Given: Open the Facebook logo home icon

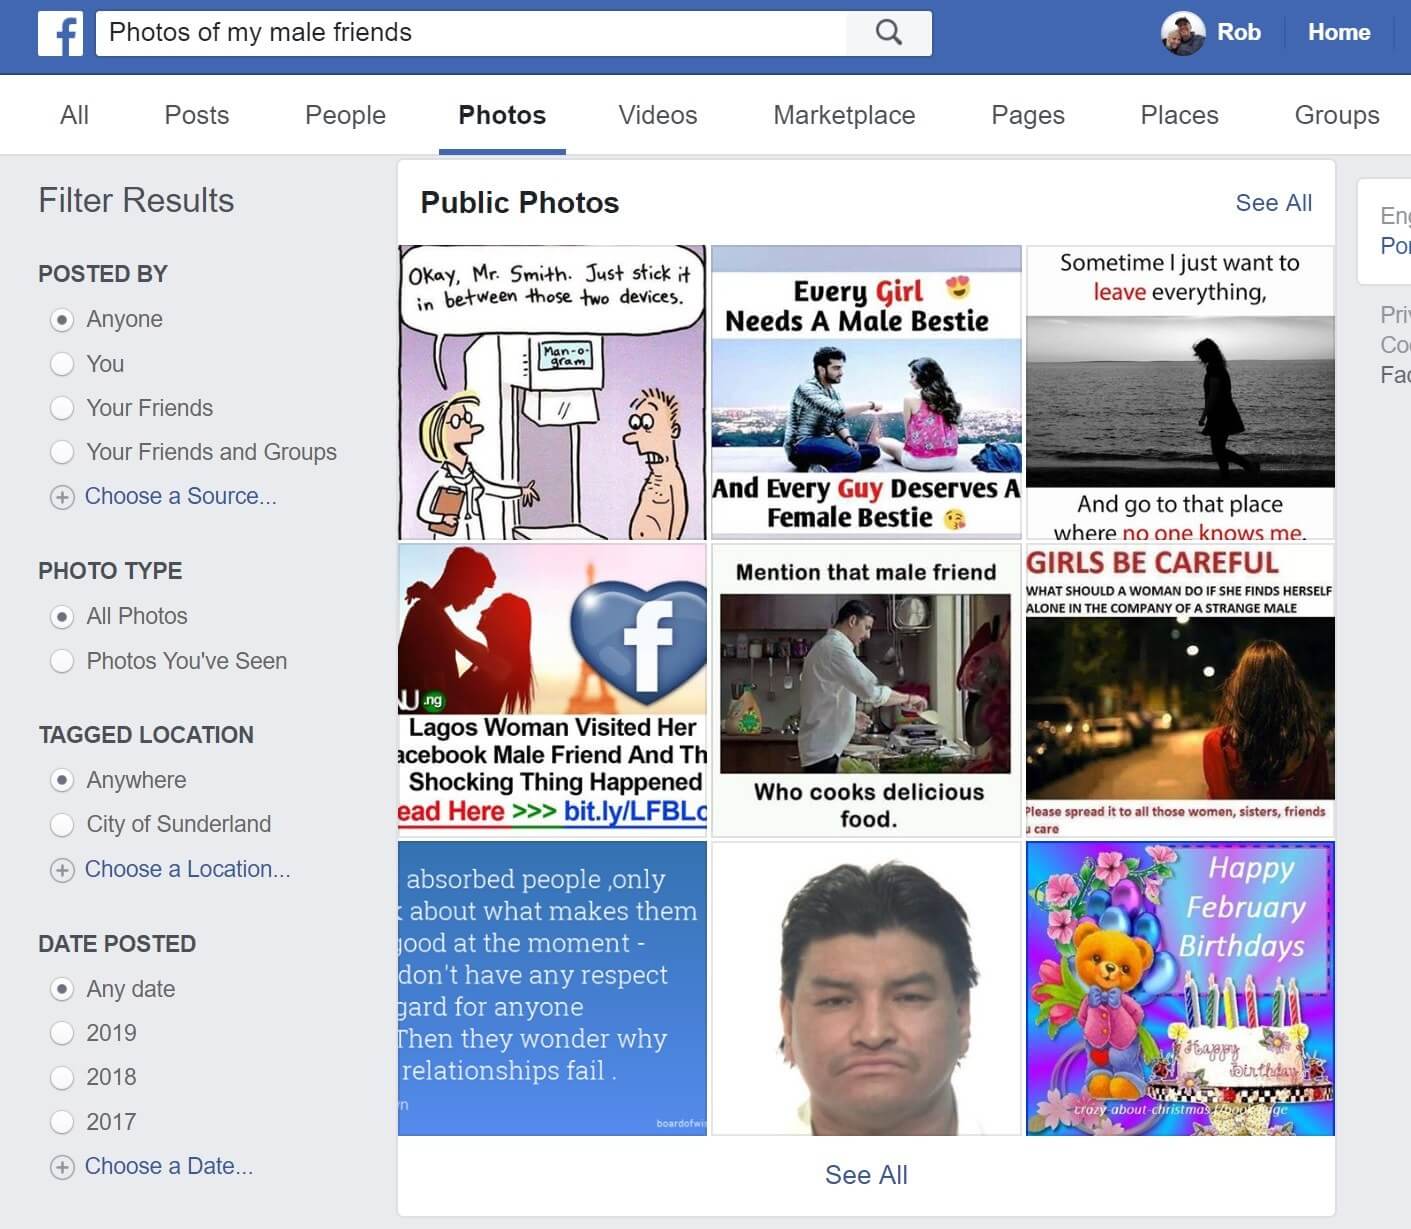Looking at the screenshot, I should (60, 34).
